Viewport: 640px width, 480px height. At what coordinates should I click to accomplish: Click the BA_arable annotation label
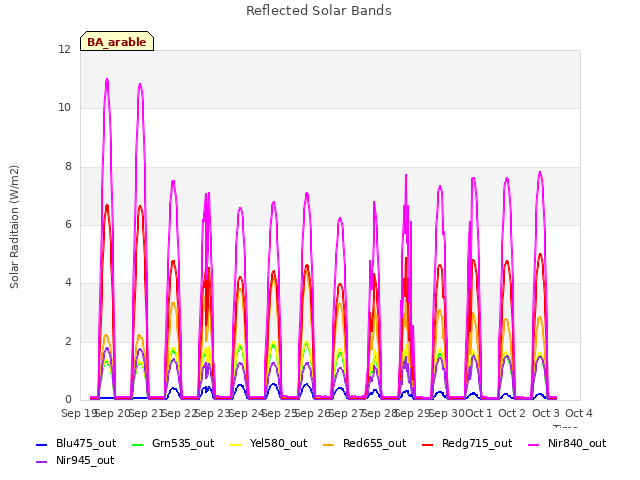tap(117, 42)
